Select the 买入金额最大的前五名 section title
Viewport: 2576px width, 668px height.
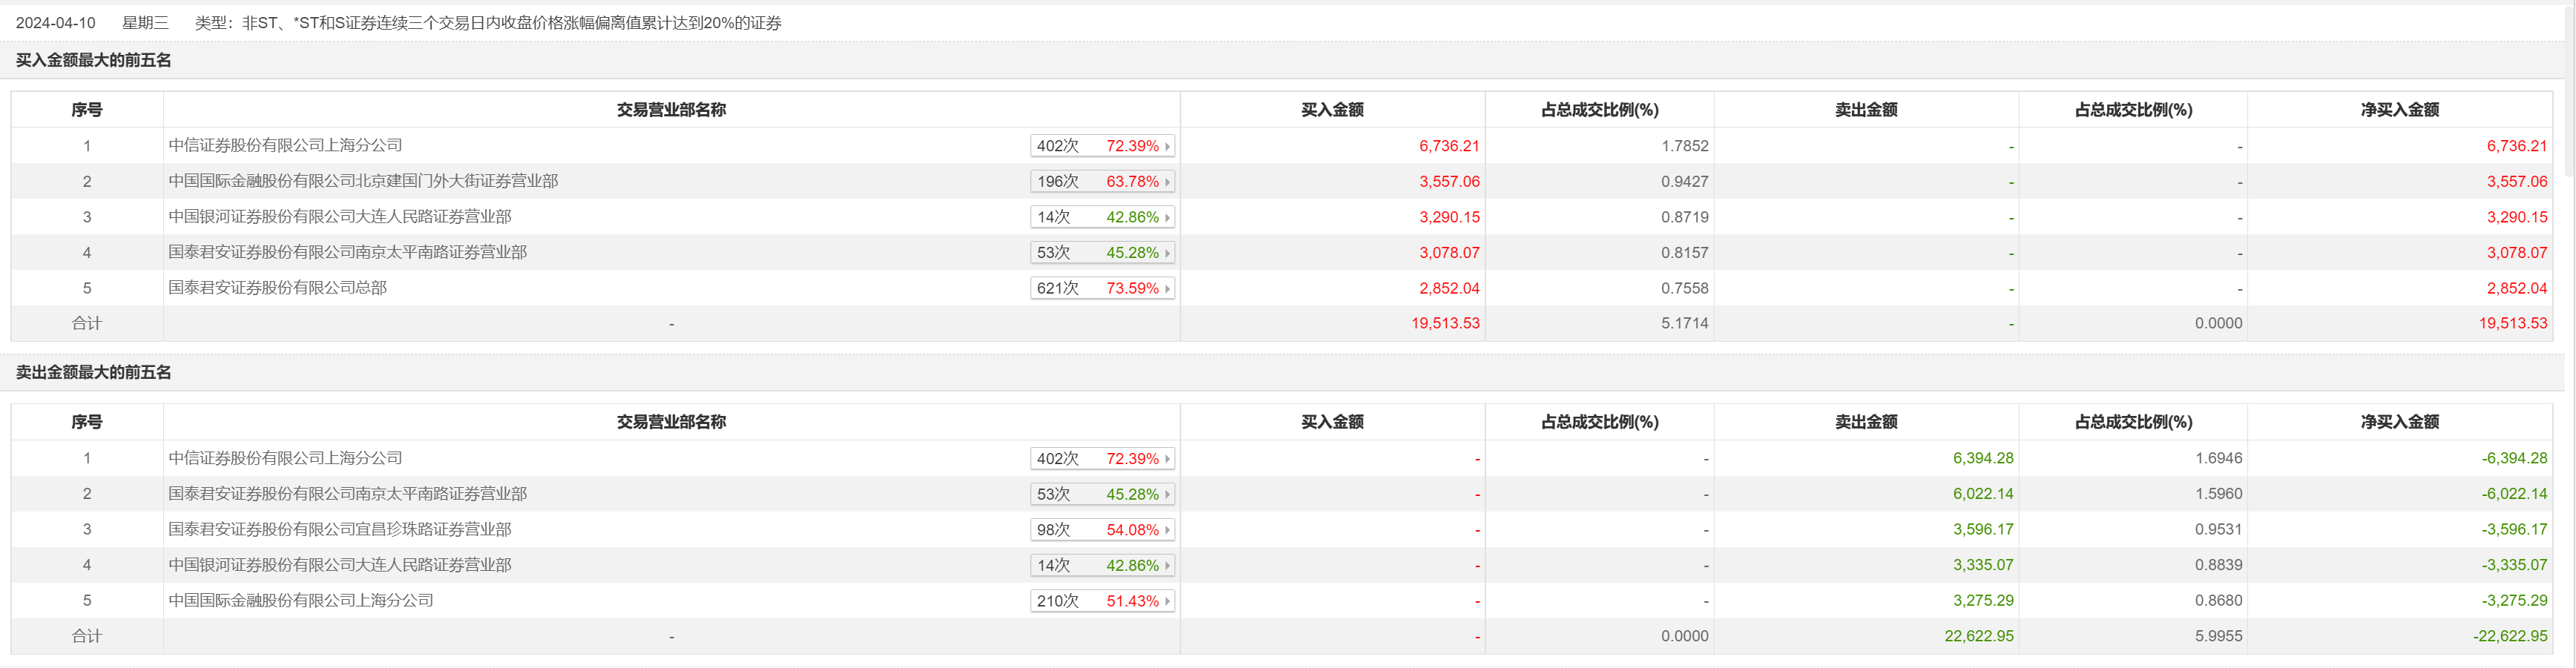coord(94,60)
